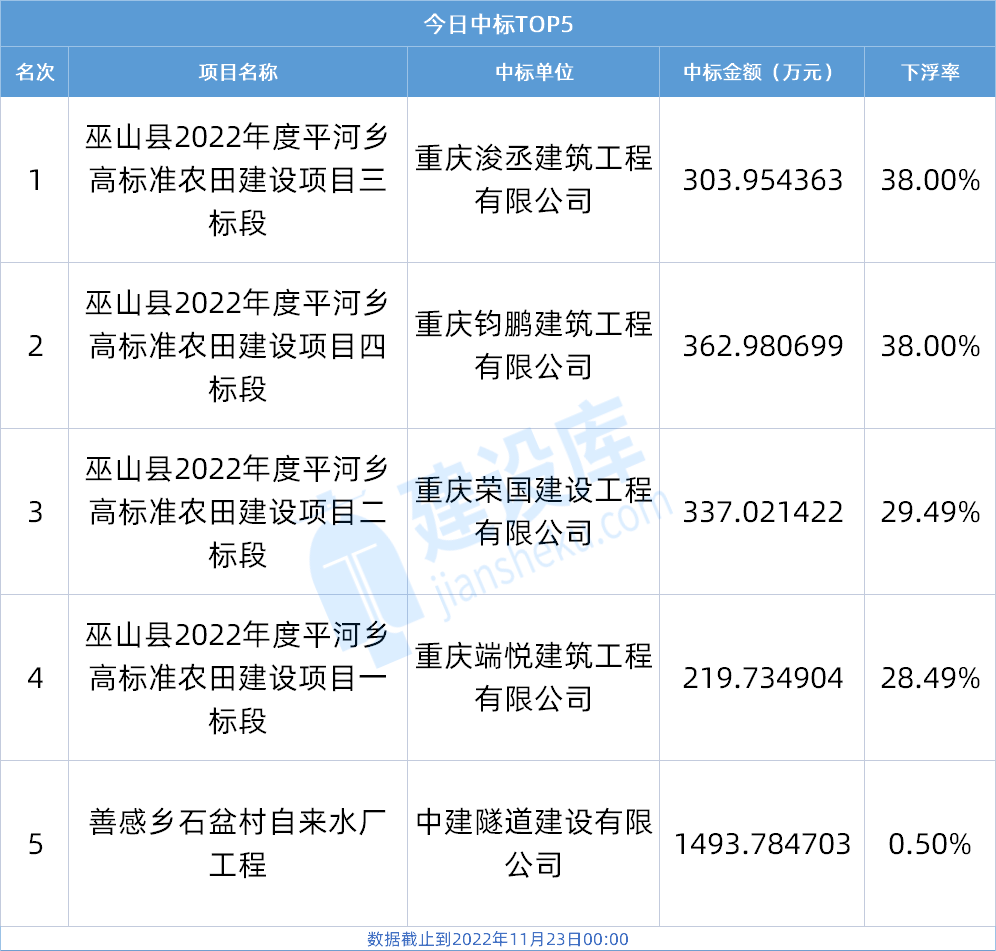Click the company 中建隧道建设有限公司
The image size is (996, 951).
pyautogui.click(x=533, y=843)
